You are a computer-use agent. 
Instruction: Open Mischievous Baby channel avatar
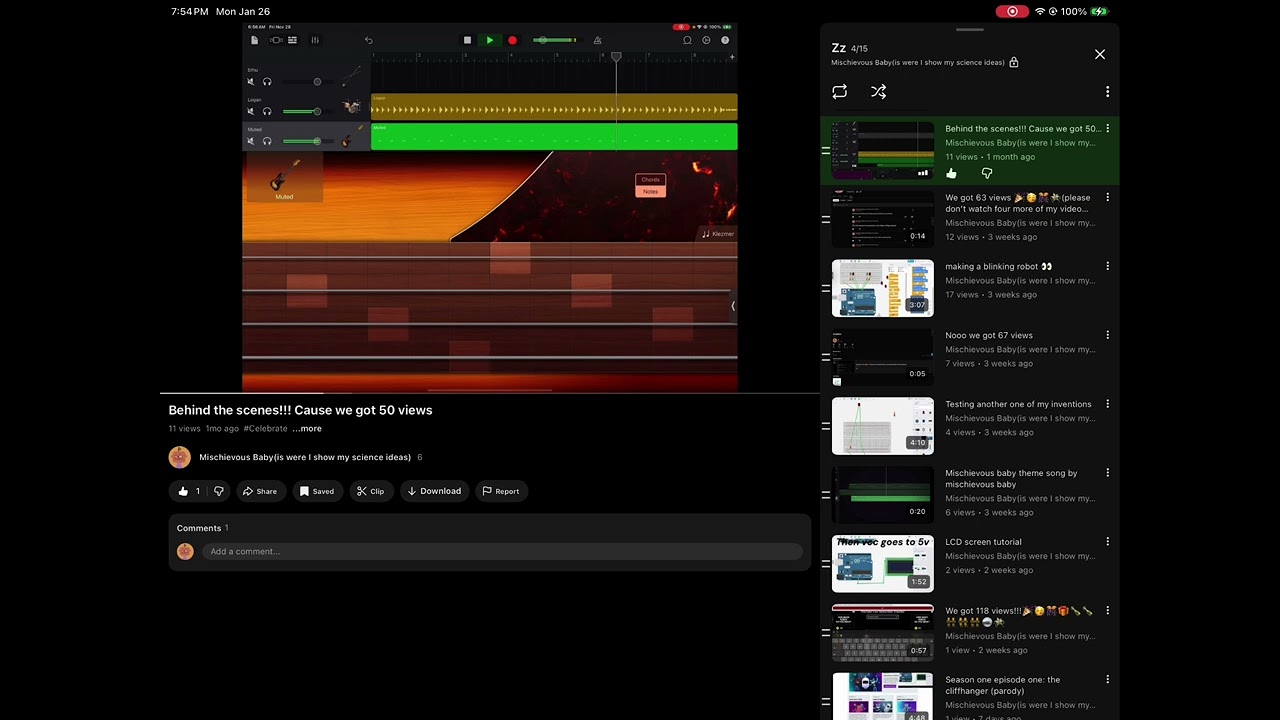pos(180,457)
